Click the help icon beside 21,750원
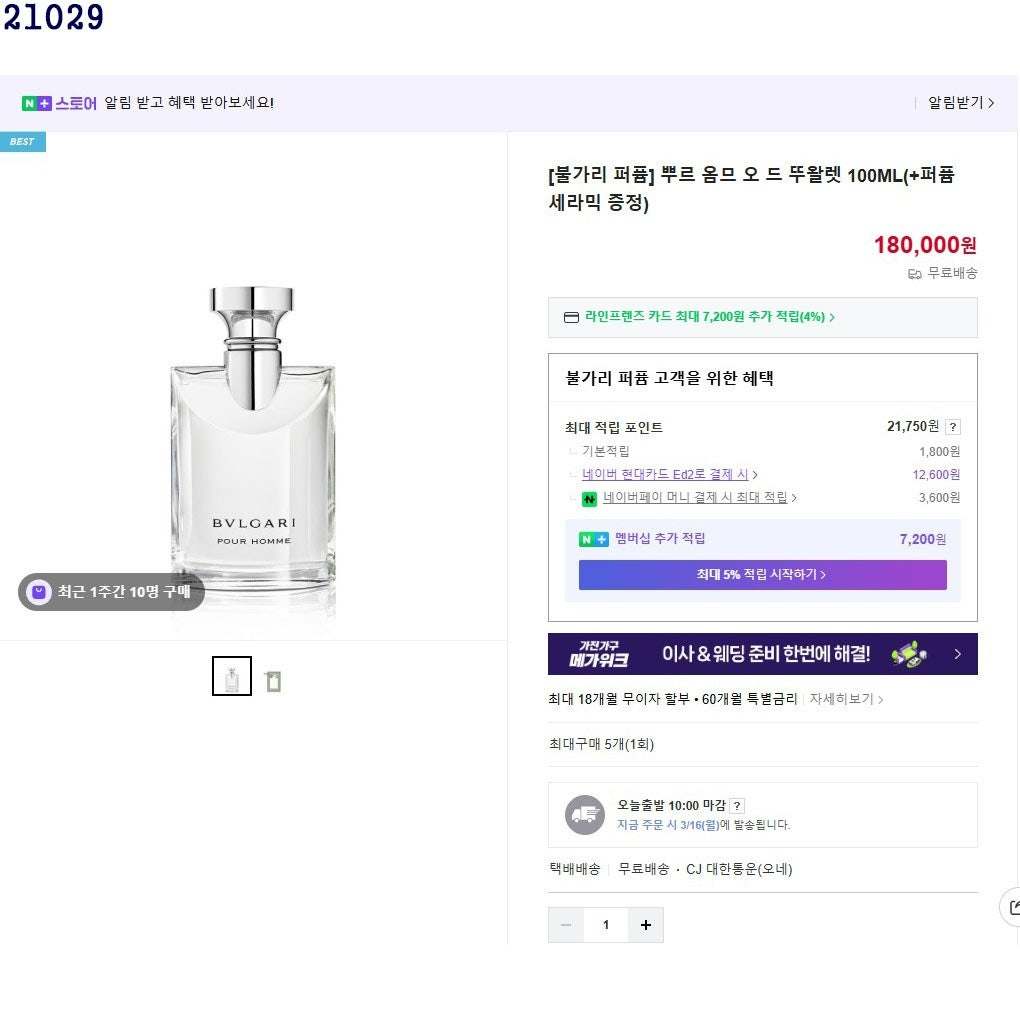The width and height of the screenshot is (1020, 1020). pyautogui.click(x=953, y=427)
